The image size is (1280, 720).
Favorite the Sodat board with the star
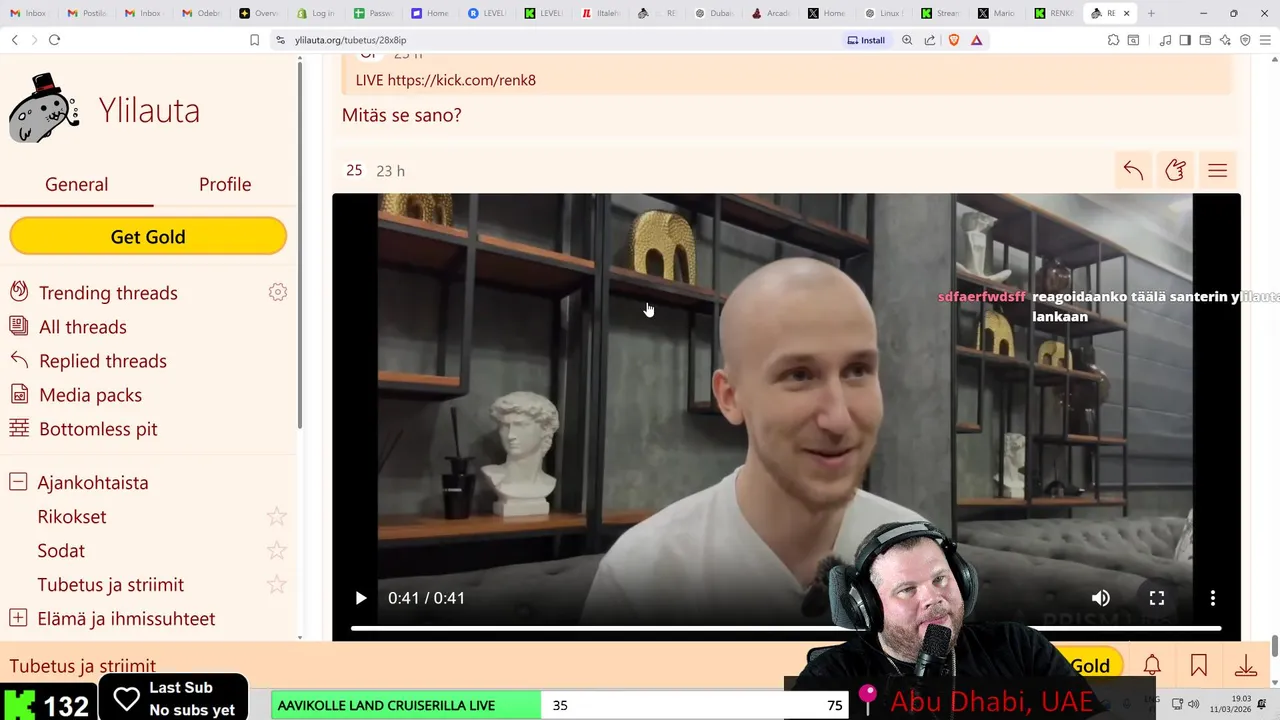click(277, 550)
